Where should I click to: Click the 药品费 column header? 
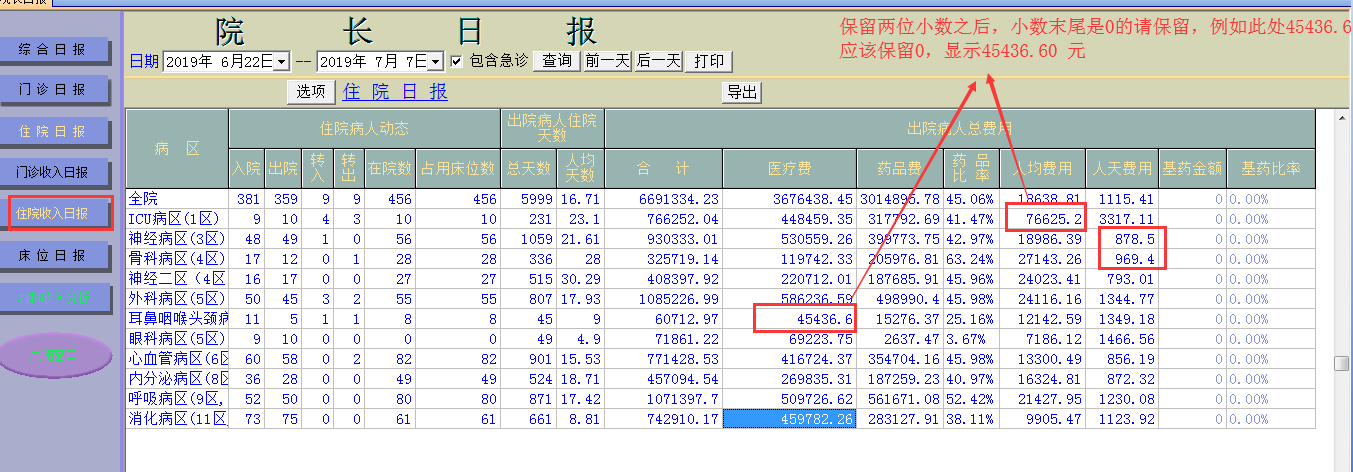[x=899, y=168]
